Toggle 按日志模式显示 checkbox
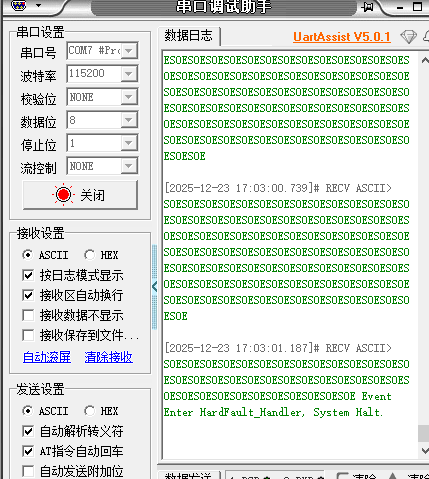The height and width of the screenshot is (479, 429). pos(28,275)
